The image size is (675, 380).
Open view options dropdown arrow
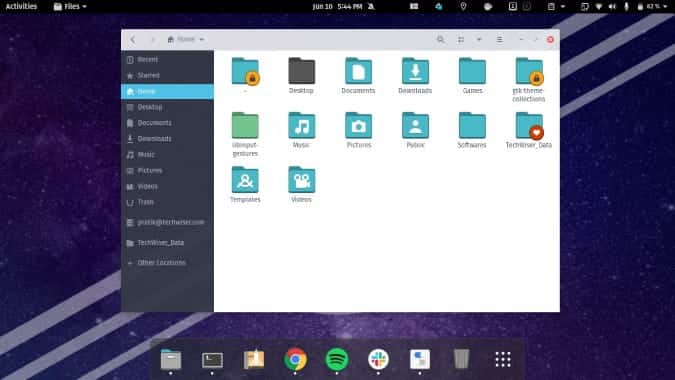click(x=479, y=40)
